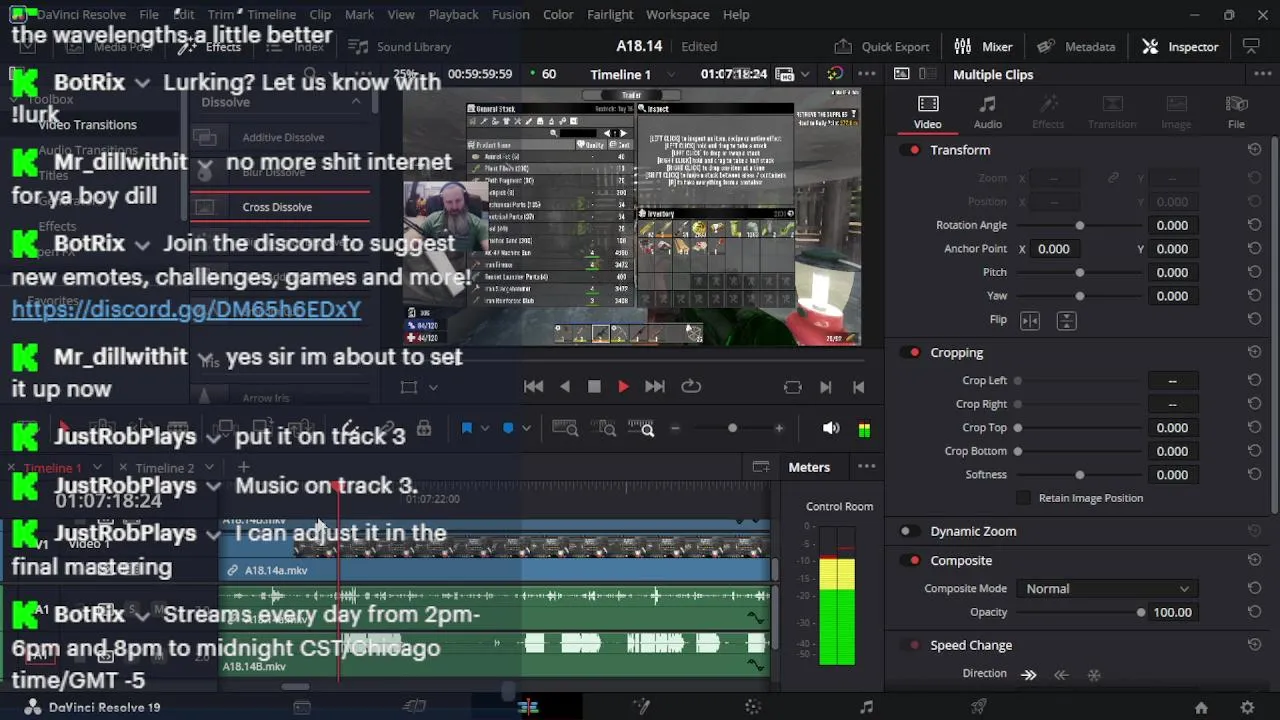This screenshot has width=1280, height=720.
Task: Toggle the Composite section switch
Action: pos(910,561)
